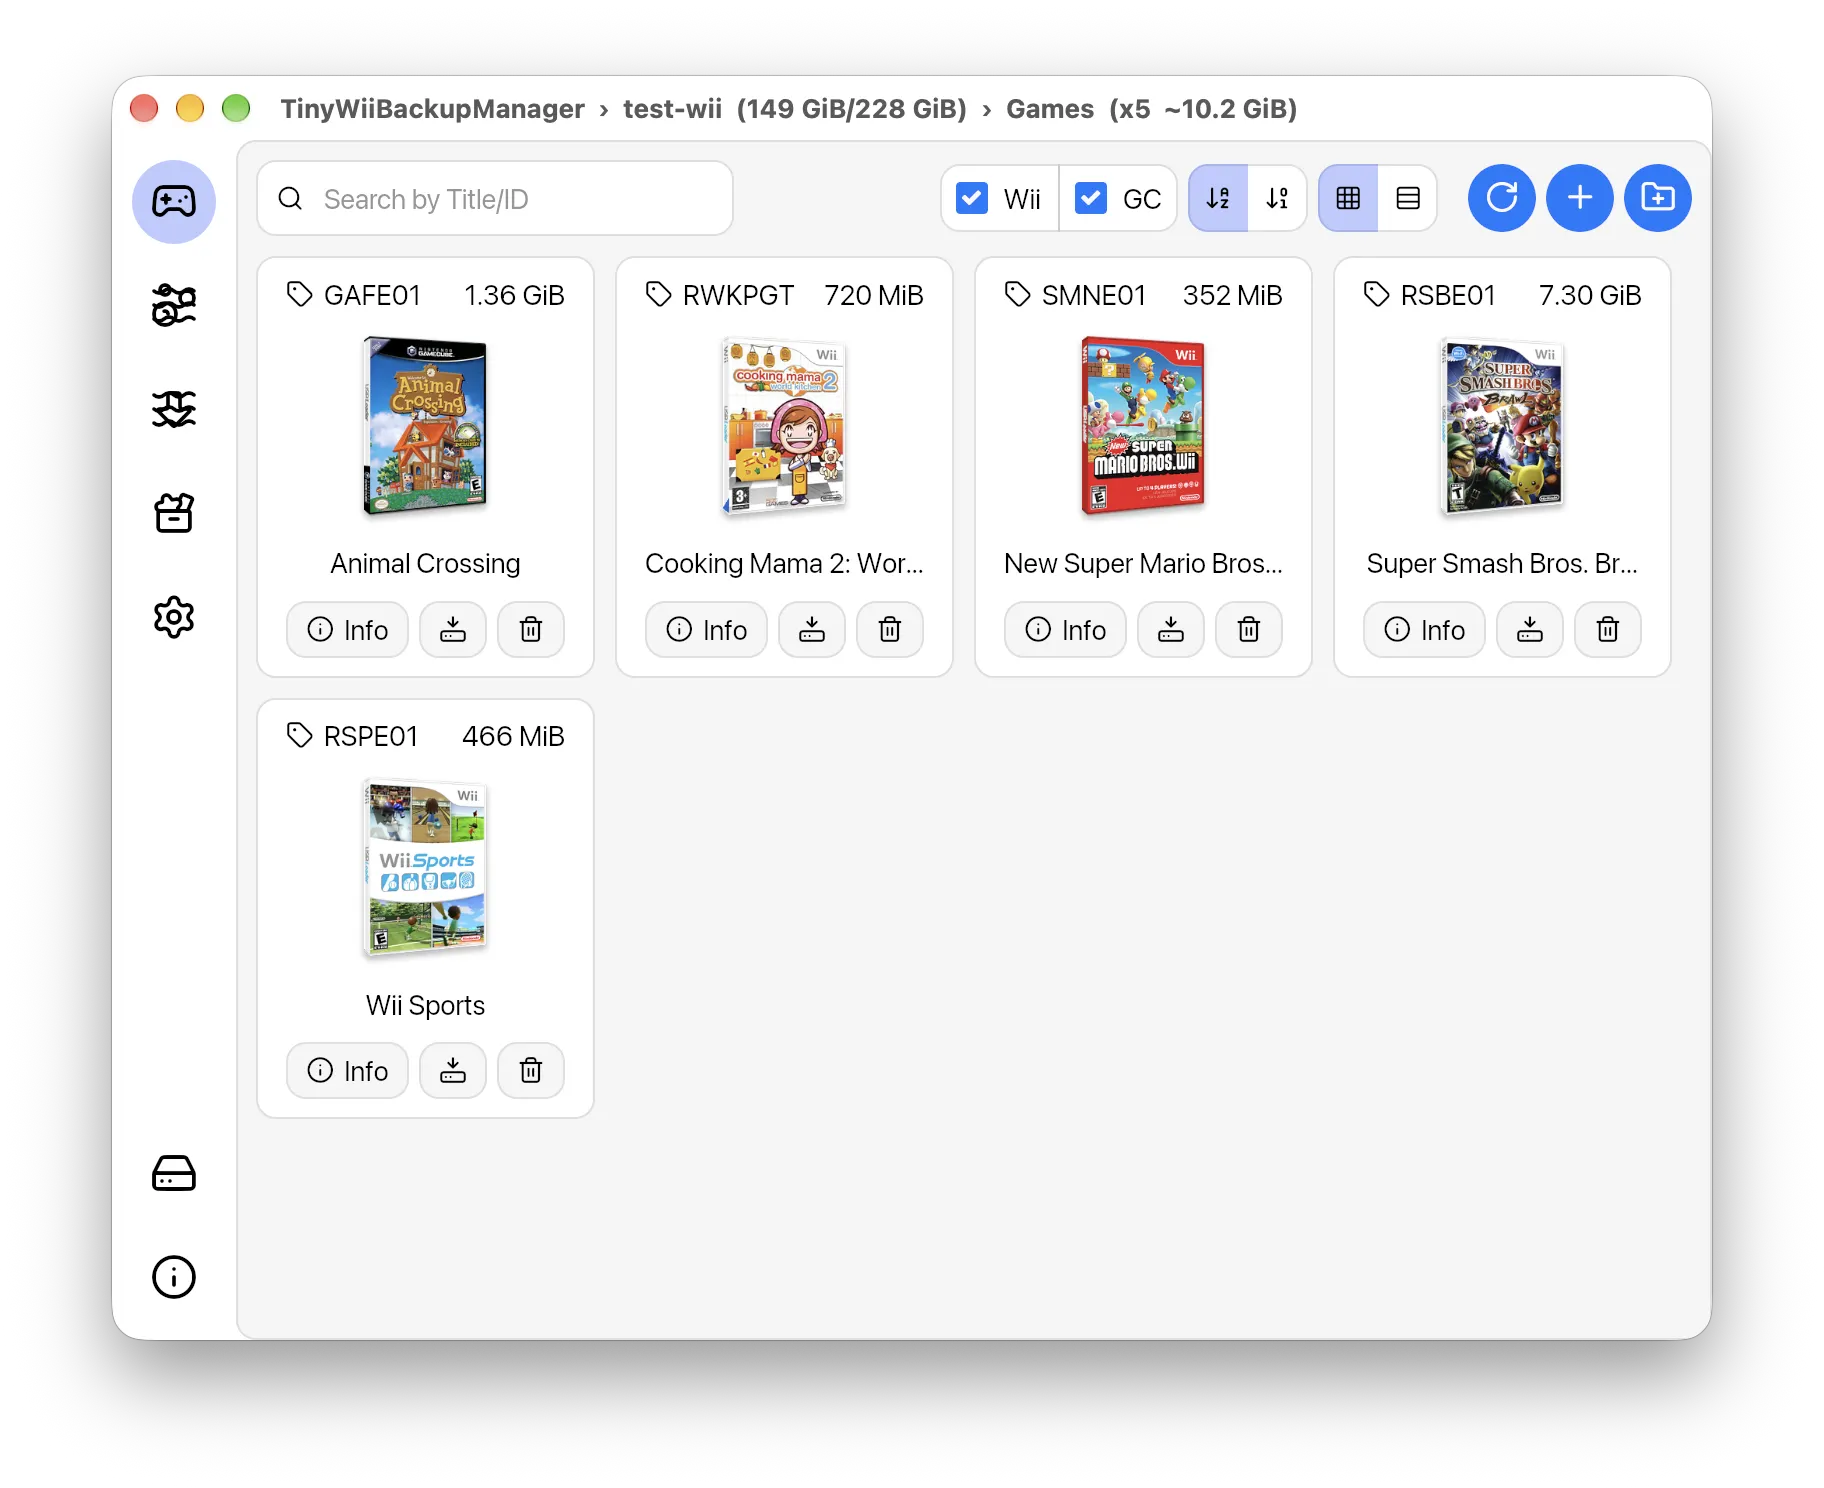Delete Animal Crossing with trash icon
1824x1488 pixels.
[x=531, y=629]
